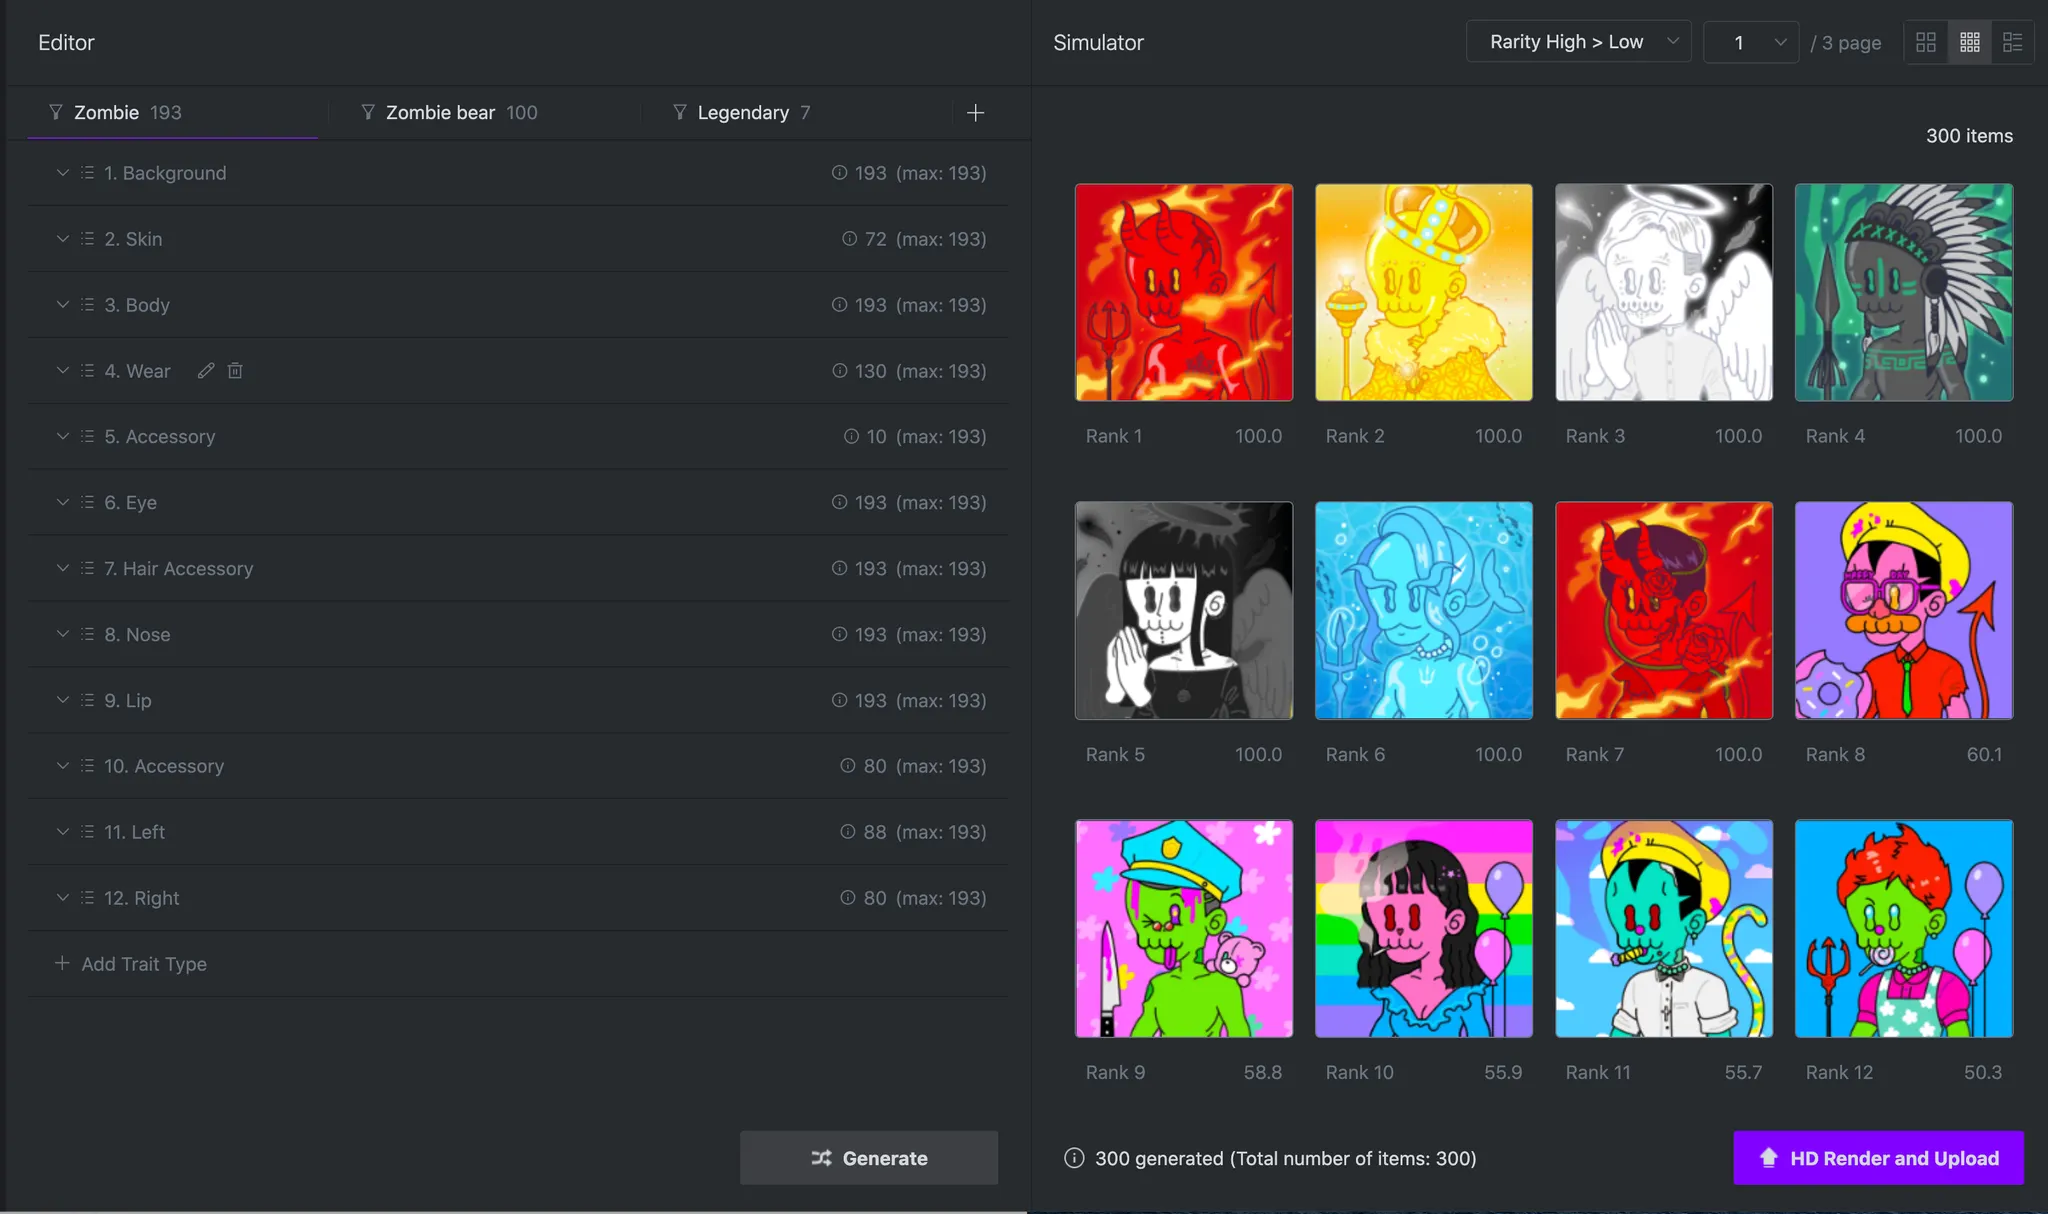Click drag handle icon for Eye trait
The image size is (2048, 1214).
(87, 502)
